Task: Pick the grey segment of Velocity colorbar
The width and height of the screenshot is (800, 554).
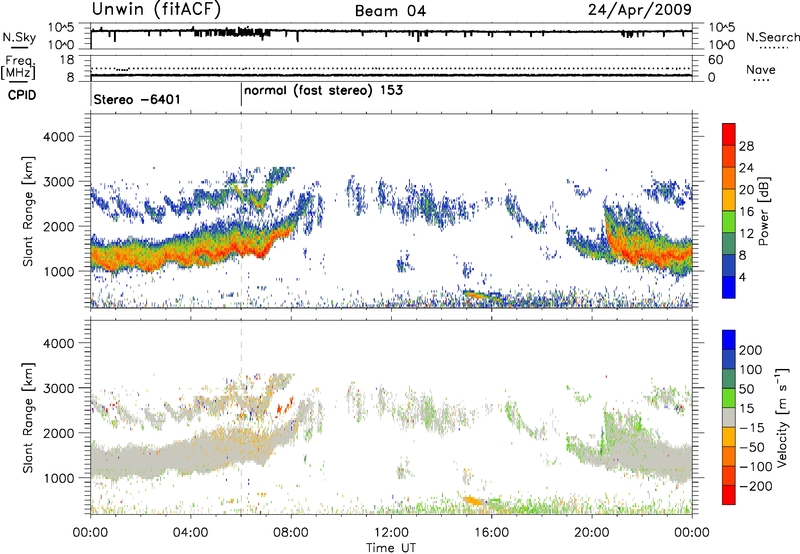Action: pyautogui.click(x=729, y=418)
